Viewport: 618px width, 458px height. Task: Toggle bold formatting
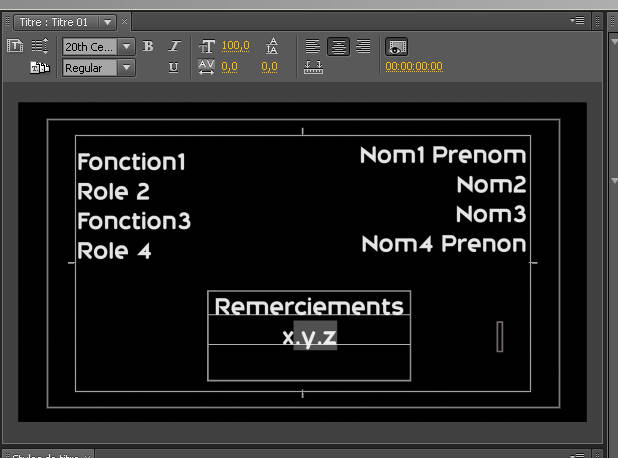[x=148, y=46]
